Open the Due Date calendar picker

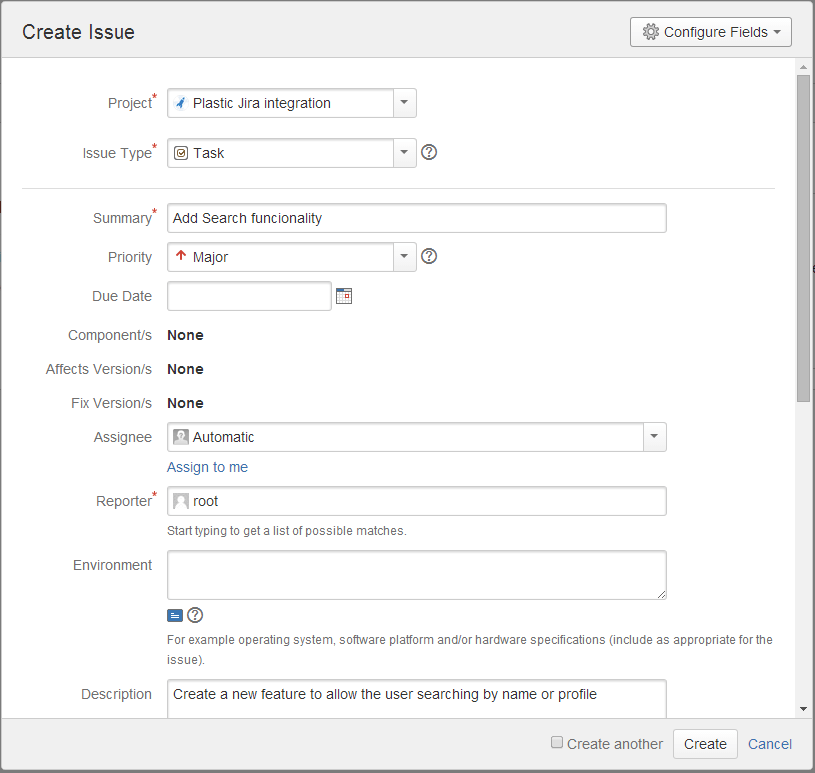tap(344, 296)
